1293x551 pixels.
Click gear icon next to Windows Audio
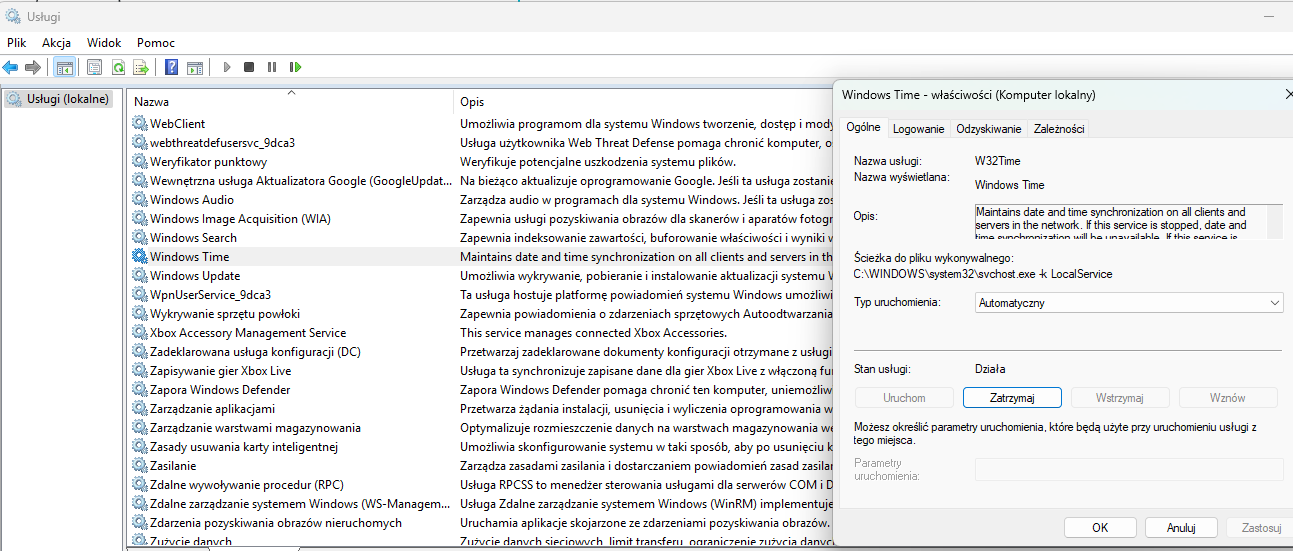139,200
